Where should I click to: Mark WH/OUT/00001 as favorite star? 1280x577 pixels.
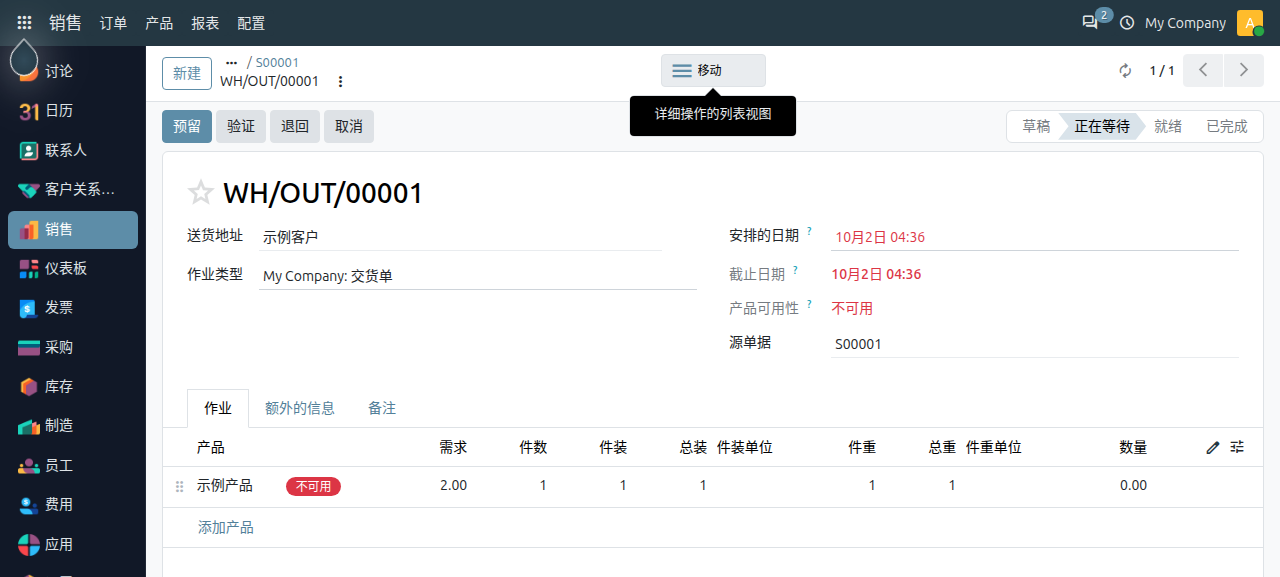(201, 193)
